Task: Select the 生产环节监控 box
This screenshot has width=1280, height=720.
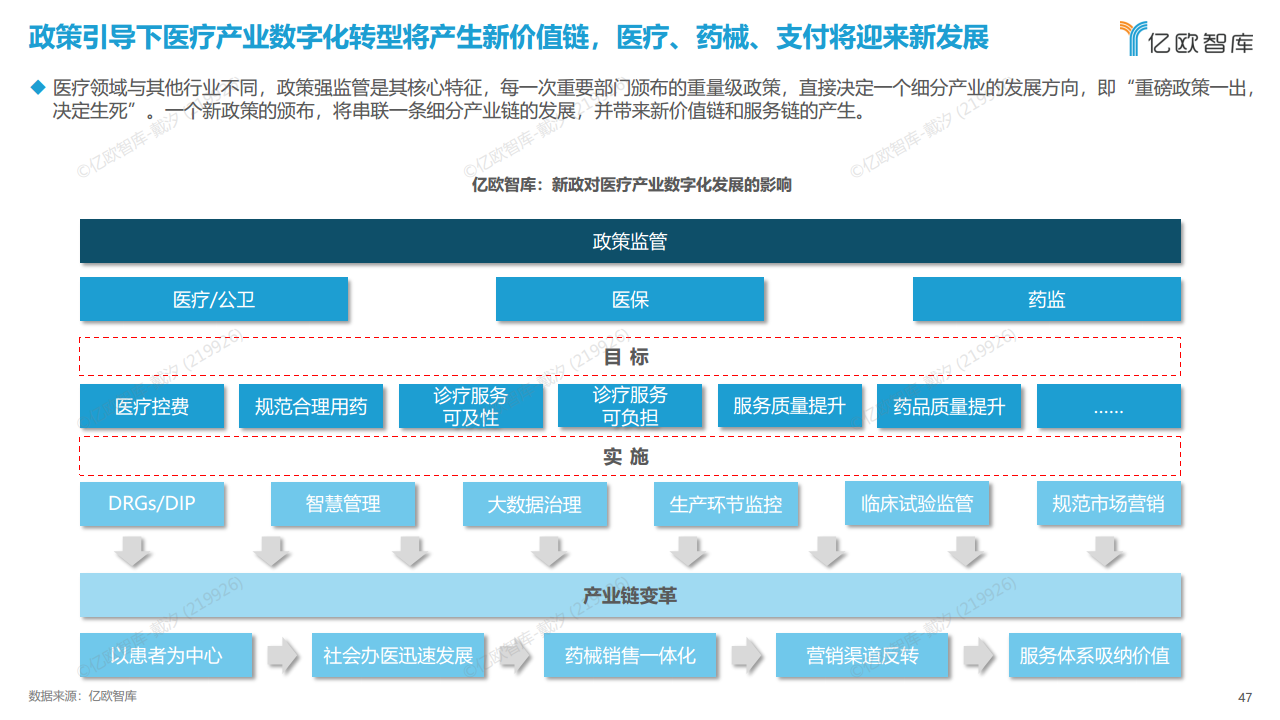Action: (726, 504)
